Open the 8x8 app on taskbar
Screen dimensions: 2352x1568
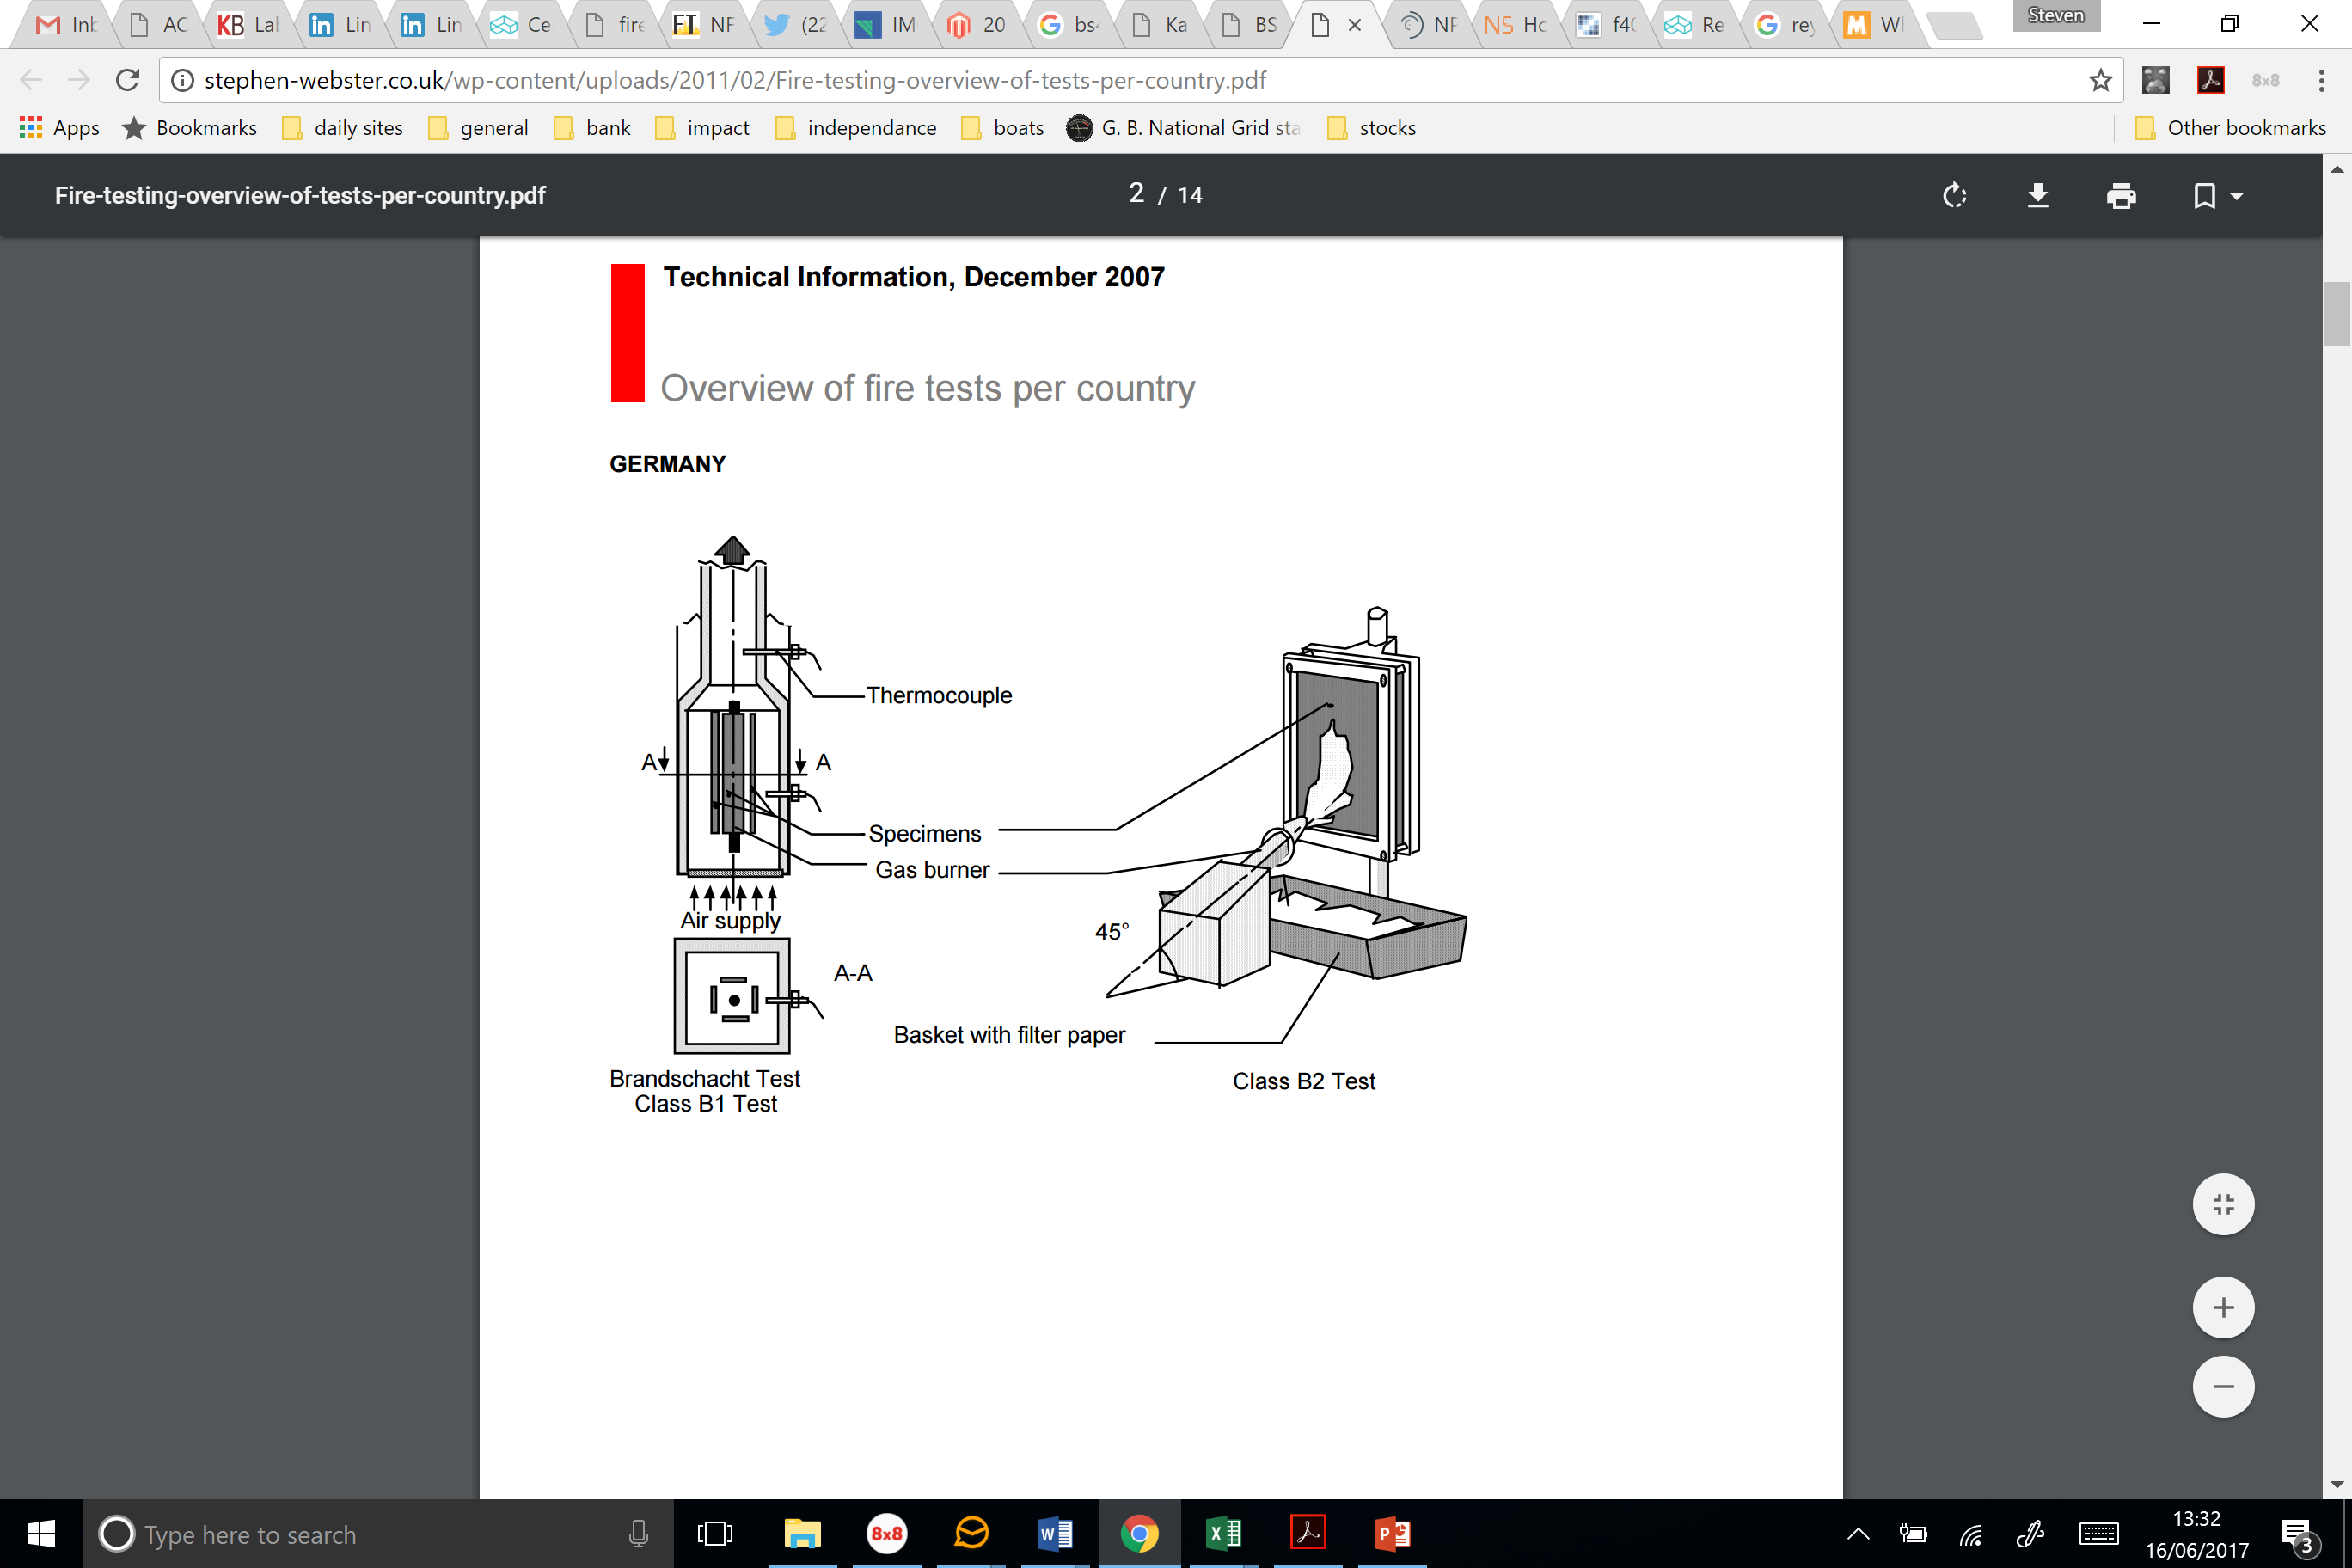point(886,1533)
